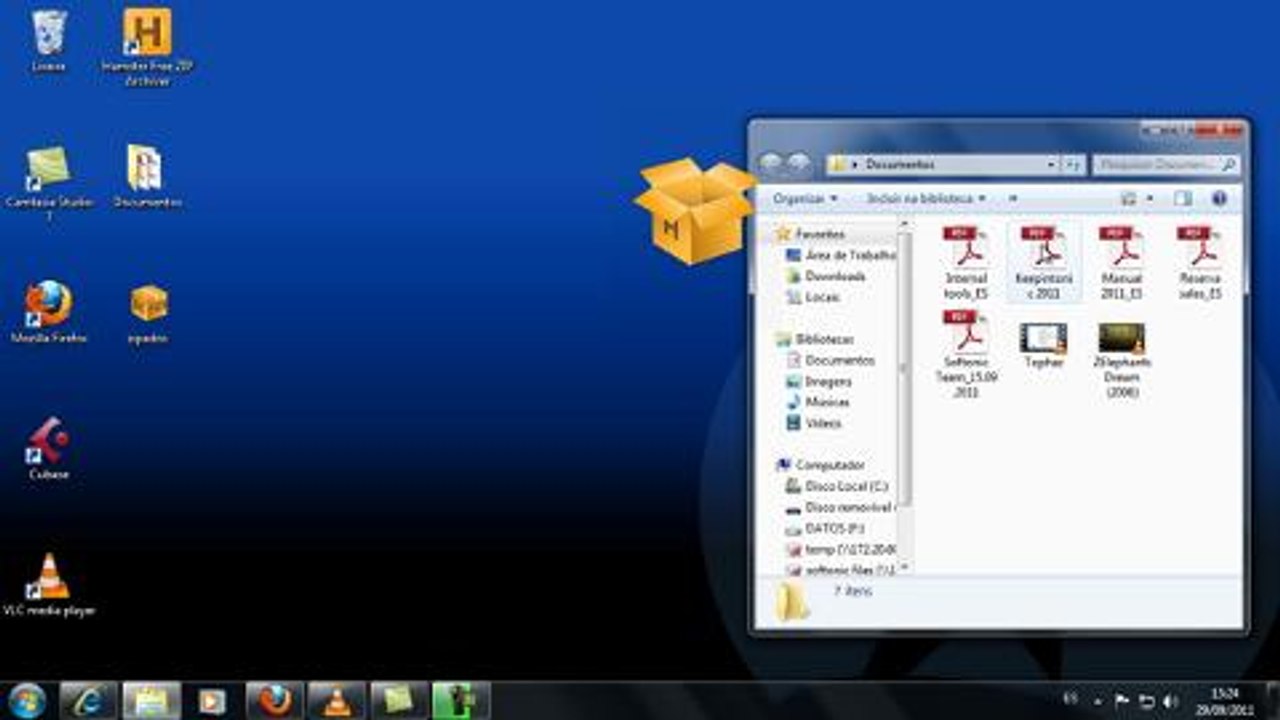This screenshot has height=720, width=1280.
Task: Open Locais in the navigation pane
Action: coord(813,297)
